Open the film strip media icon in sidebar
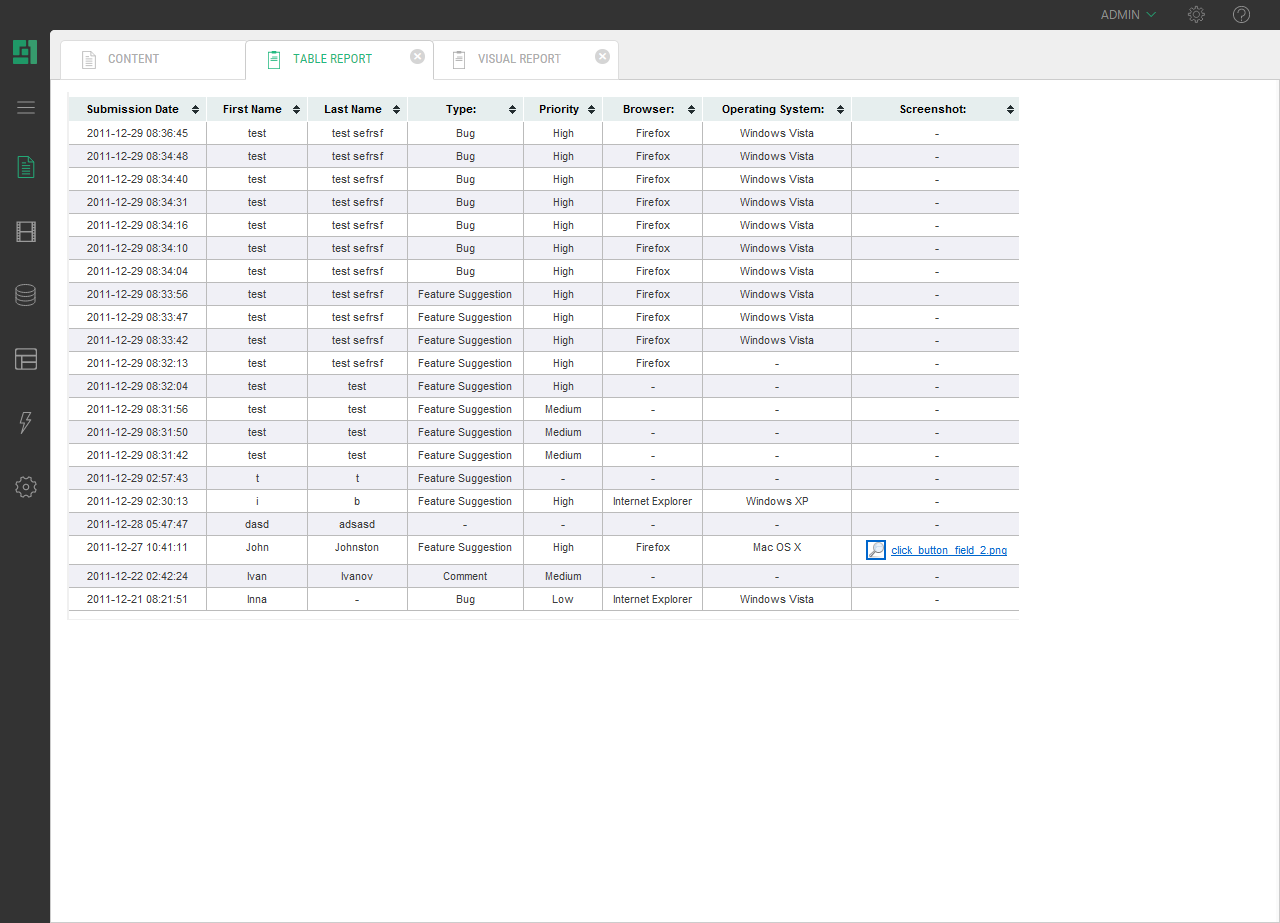Viewport: 1280px width, 923px height. (26, 232)
